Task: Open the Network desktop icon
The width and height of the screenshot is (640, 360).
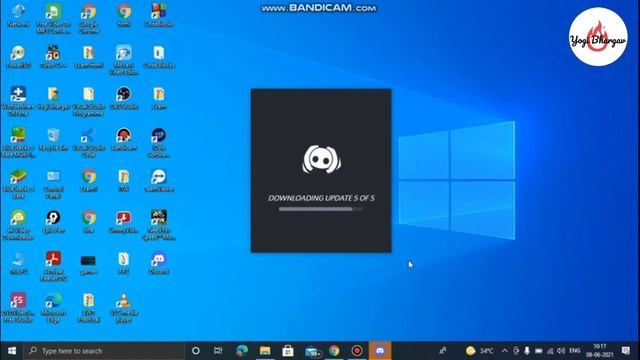Action: click(x=18, y=15)
